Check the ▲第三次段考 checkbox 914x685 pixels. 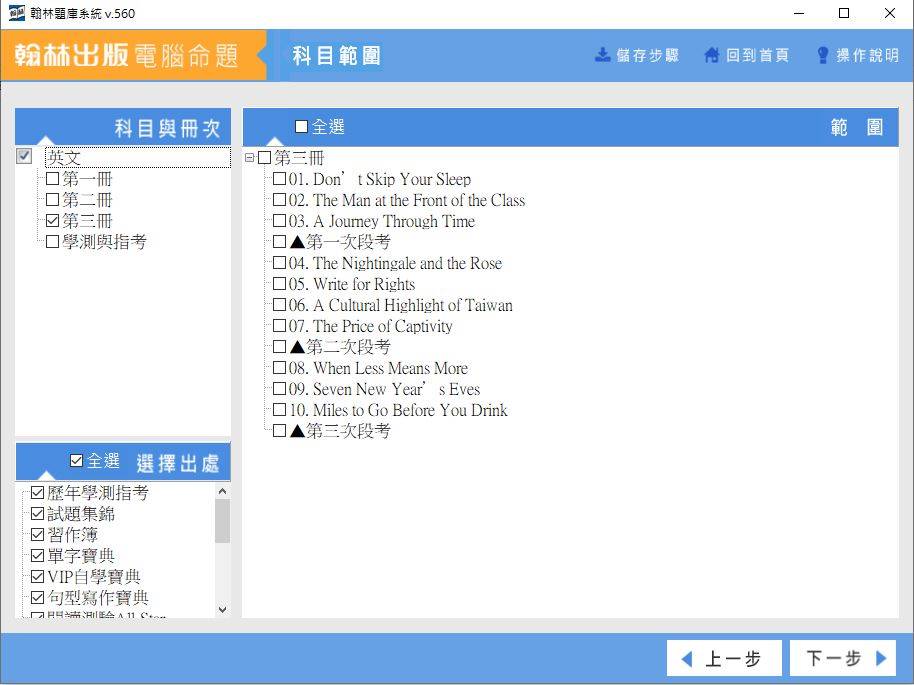pos(280,430)
